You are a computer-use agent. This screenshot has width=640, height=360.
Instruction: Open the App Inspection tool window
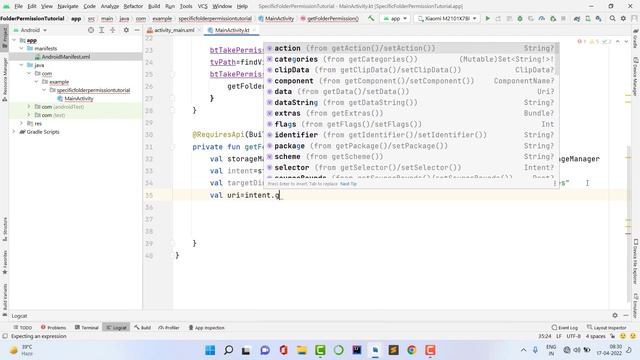tap(207, 327)
